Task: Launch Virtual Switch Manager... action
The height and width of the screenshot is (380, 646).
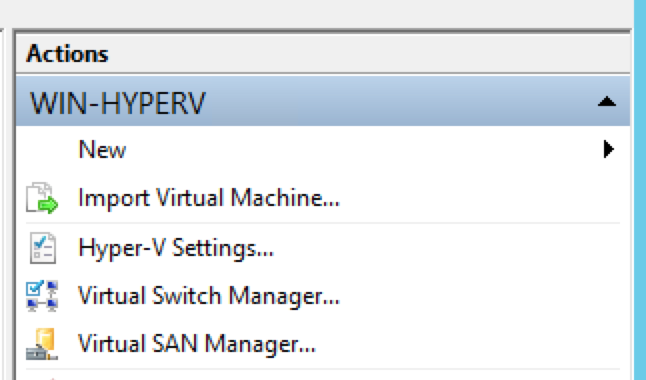Action: coord(209,296)
